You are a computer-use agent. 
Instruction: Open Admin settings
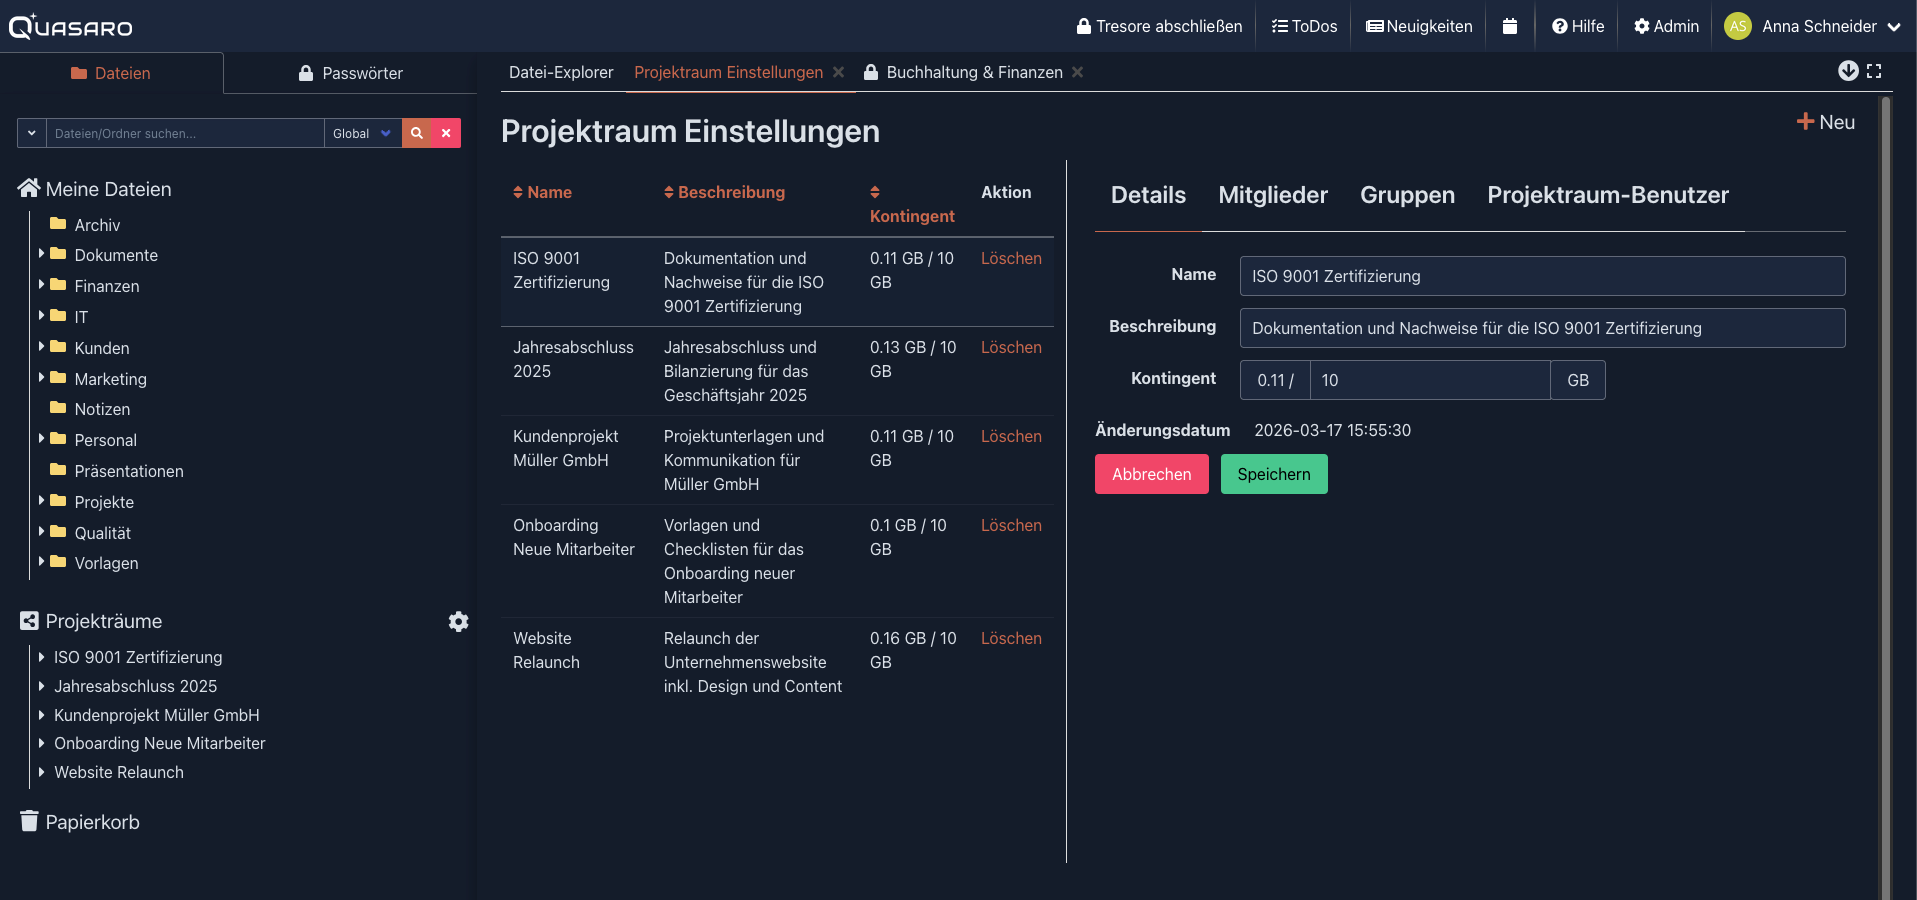[x=1666, y=26]
